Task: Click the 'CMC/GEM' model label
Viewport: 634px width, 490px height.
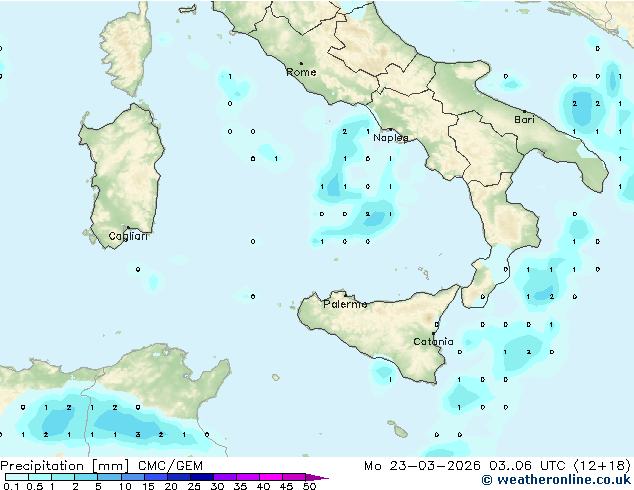Action: pos(170,466)
